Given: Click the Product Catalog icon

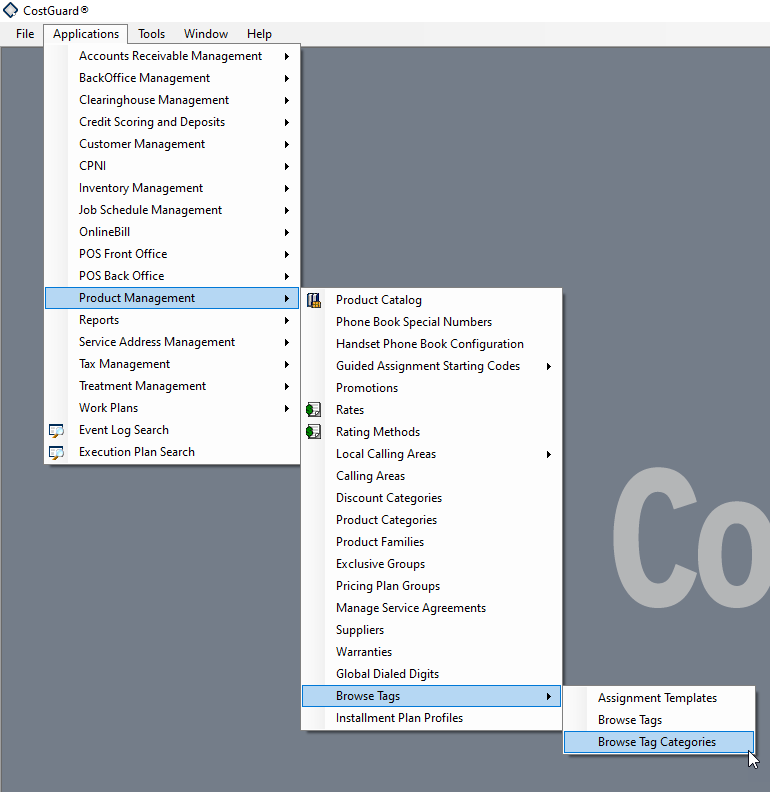Looking at the screenshot, I should point(314,300).
